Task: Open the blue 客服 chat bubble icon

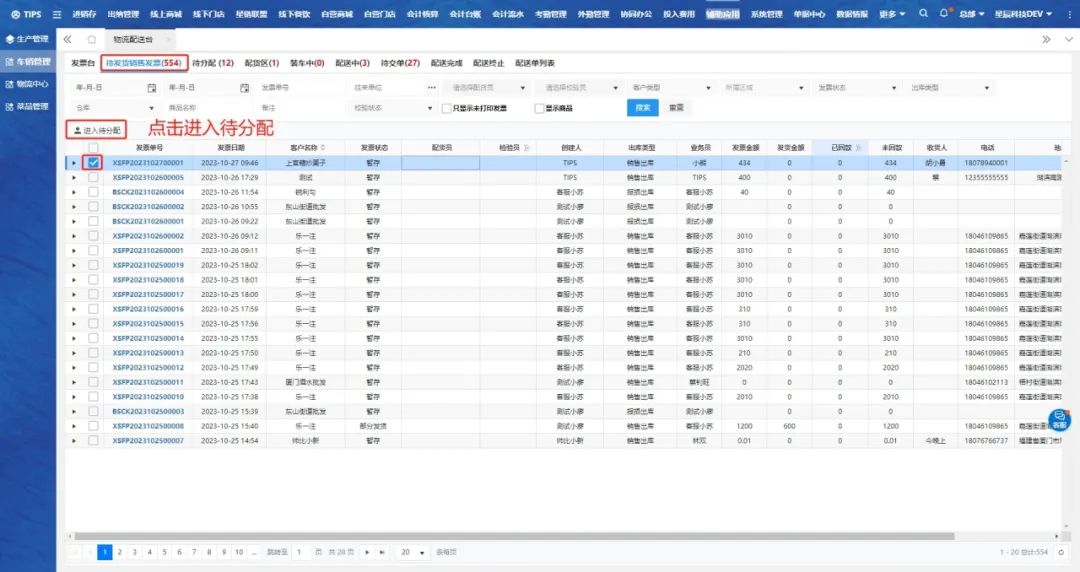Action: pos(1058,420)
